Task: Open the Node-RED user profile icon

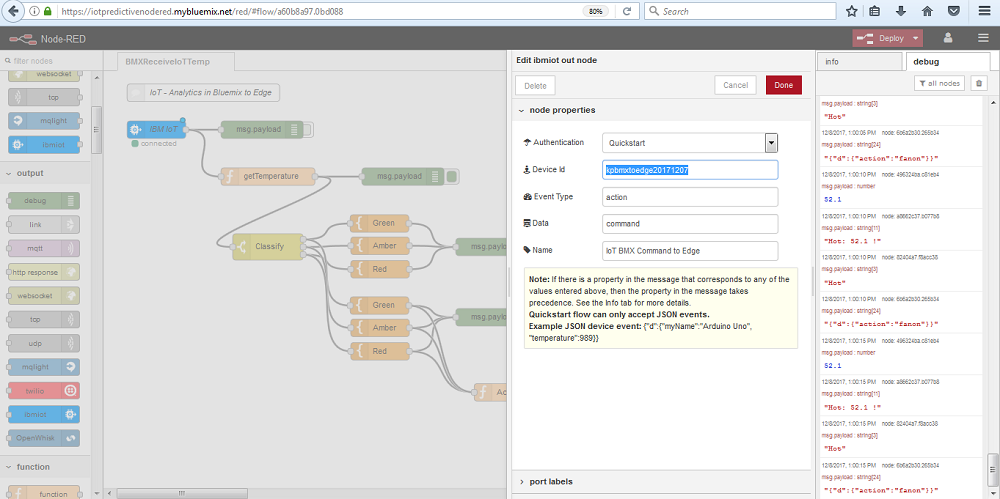Action: point(948,38)
